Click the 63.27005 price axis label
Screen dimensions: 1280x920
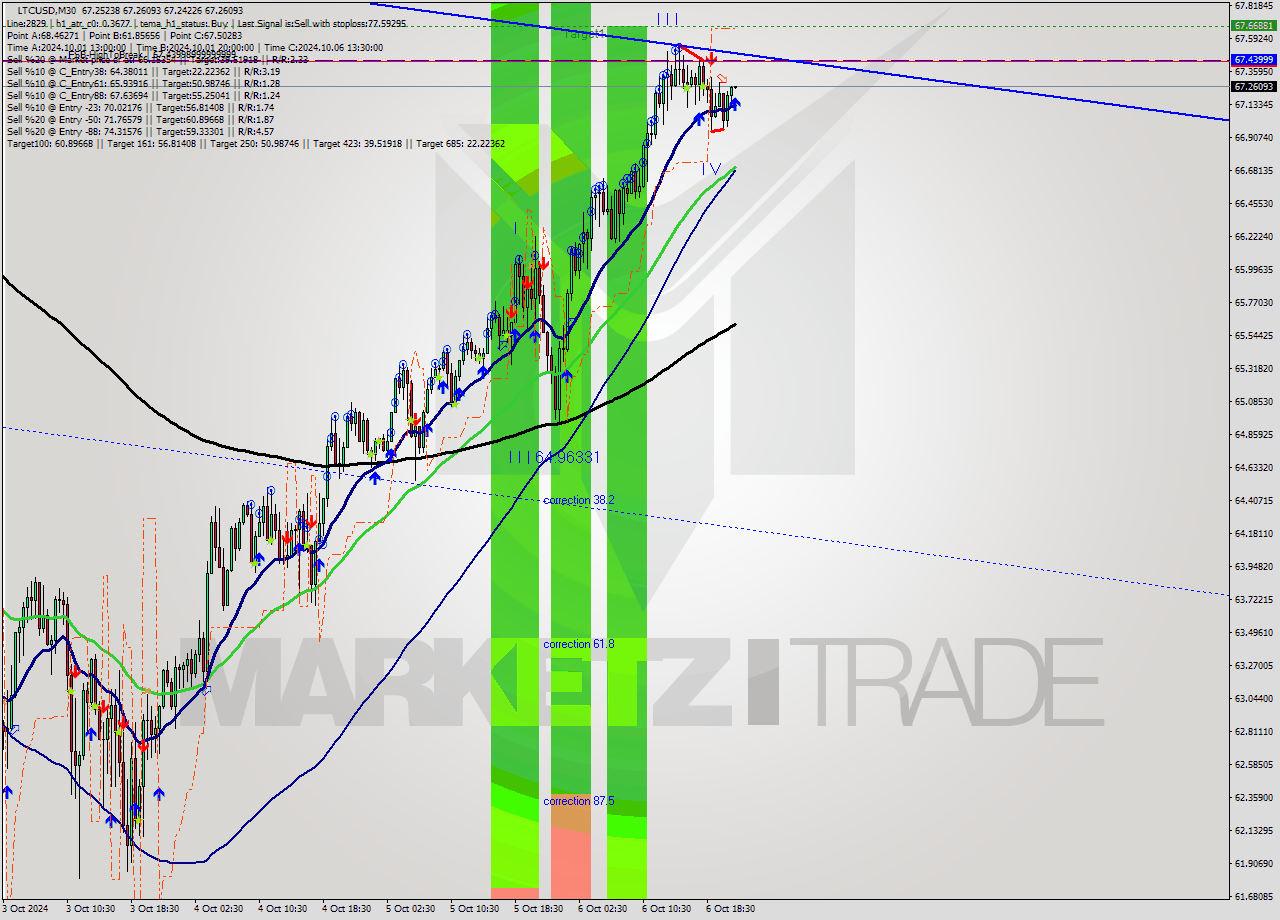[1253, 665]
